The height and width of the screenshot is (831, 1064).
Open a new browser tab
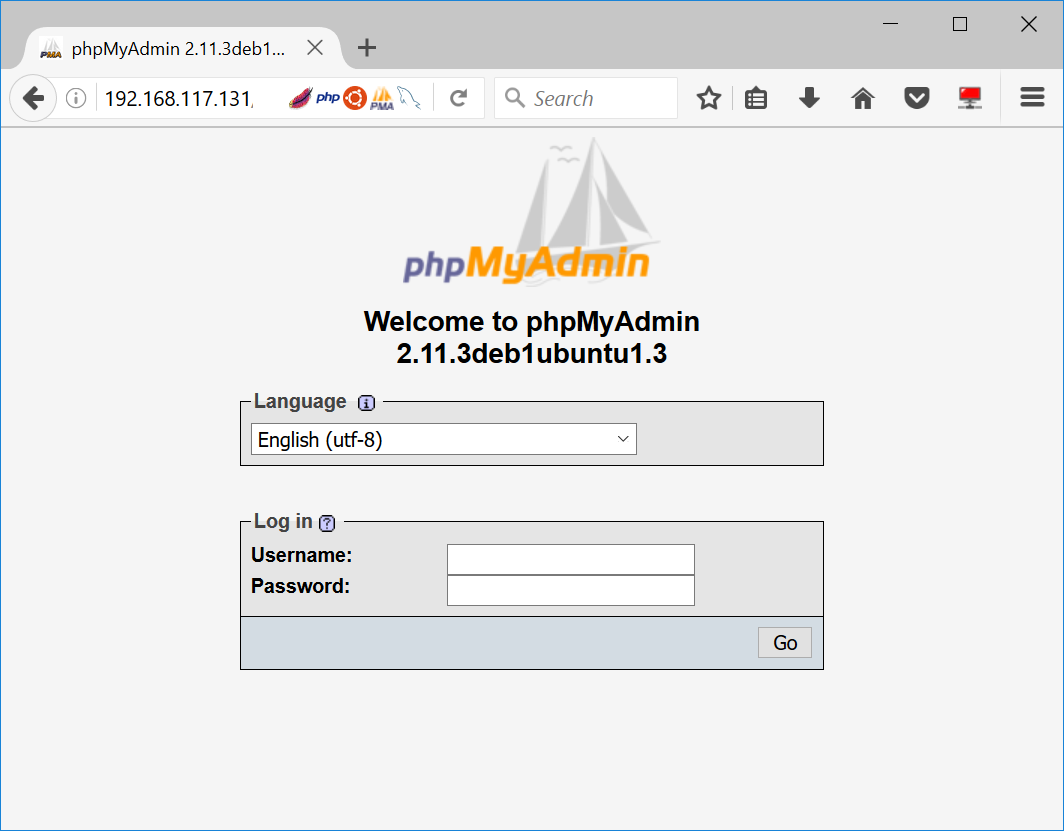click(366, 47)
